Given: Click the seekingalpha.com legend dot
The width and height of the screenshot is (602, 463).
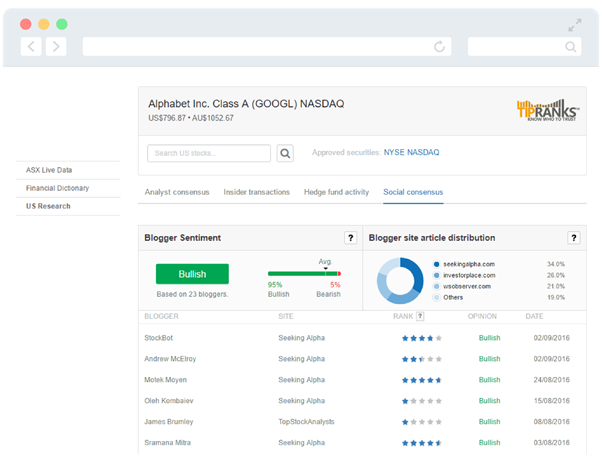Looking at the screenshot, I should 436,264.
